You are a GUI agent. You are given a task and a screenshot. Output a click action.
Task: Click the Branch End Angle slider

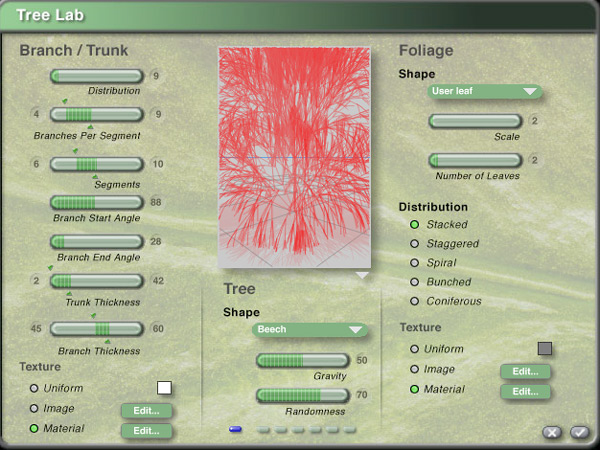pyautogui.click(x=97, y=242)
